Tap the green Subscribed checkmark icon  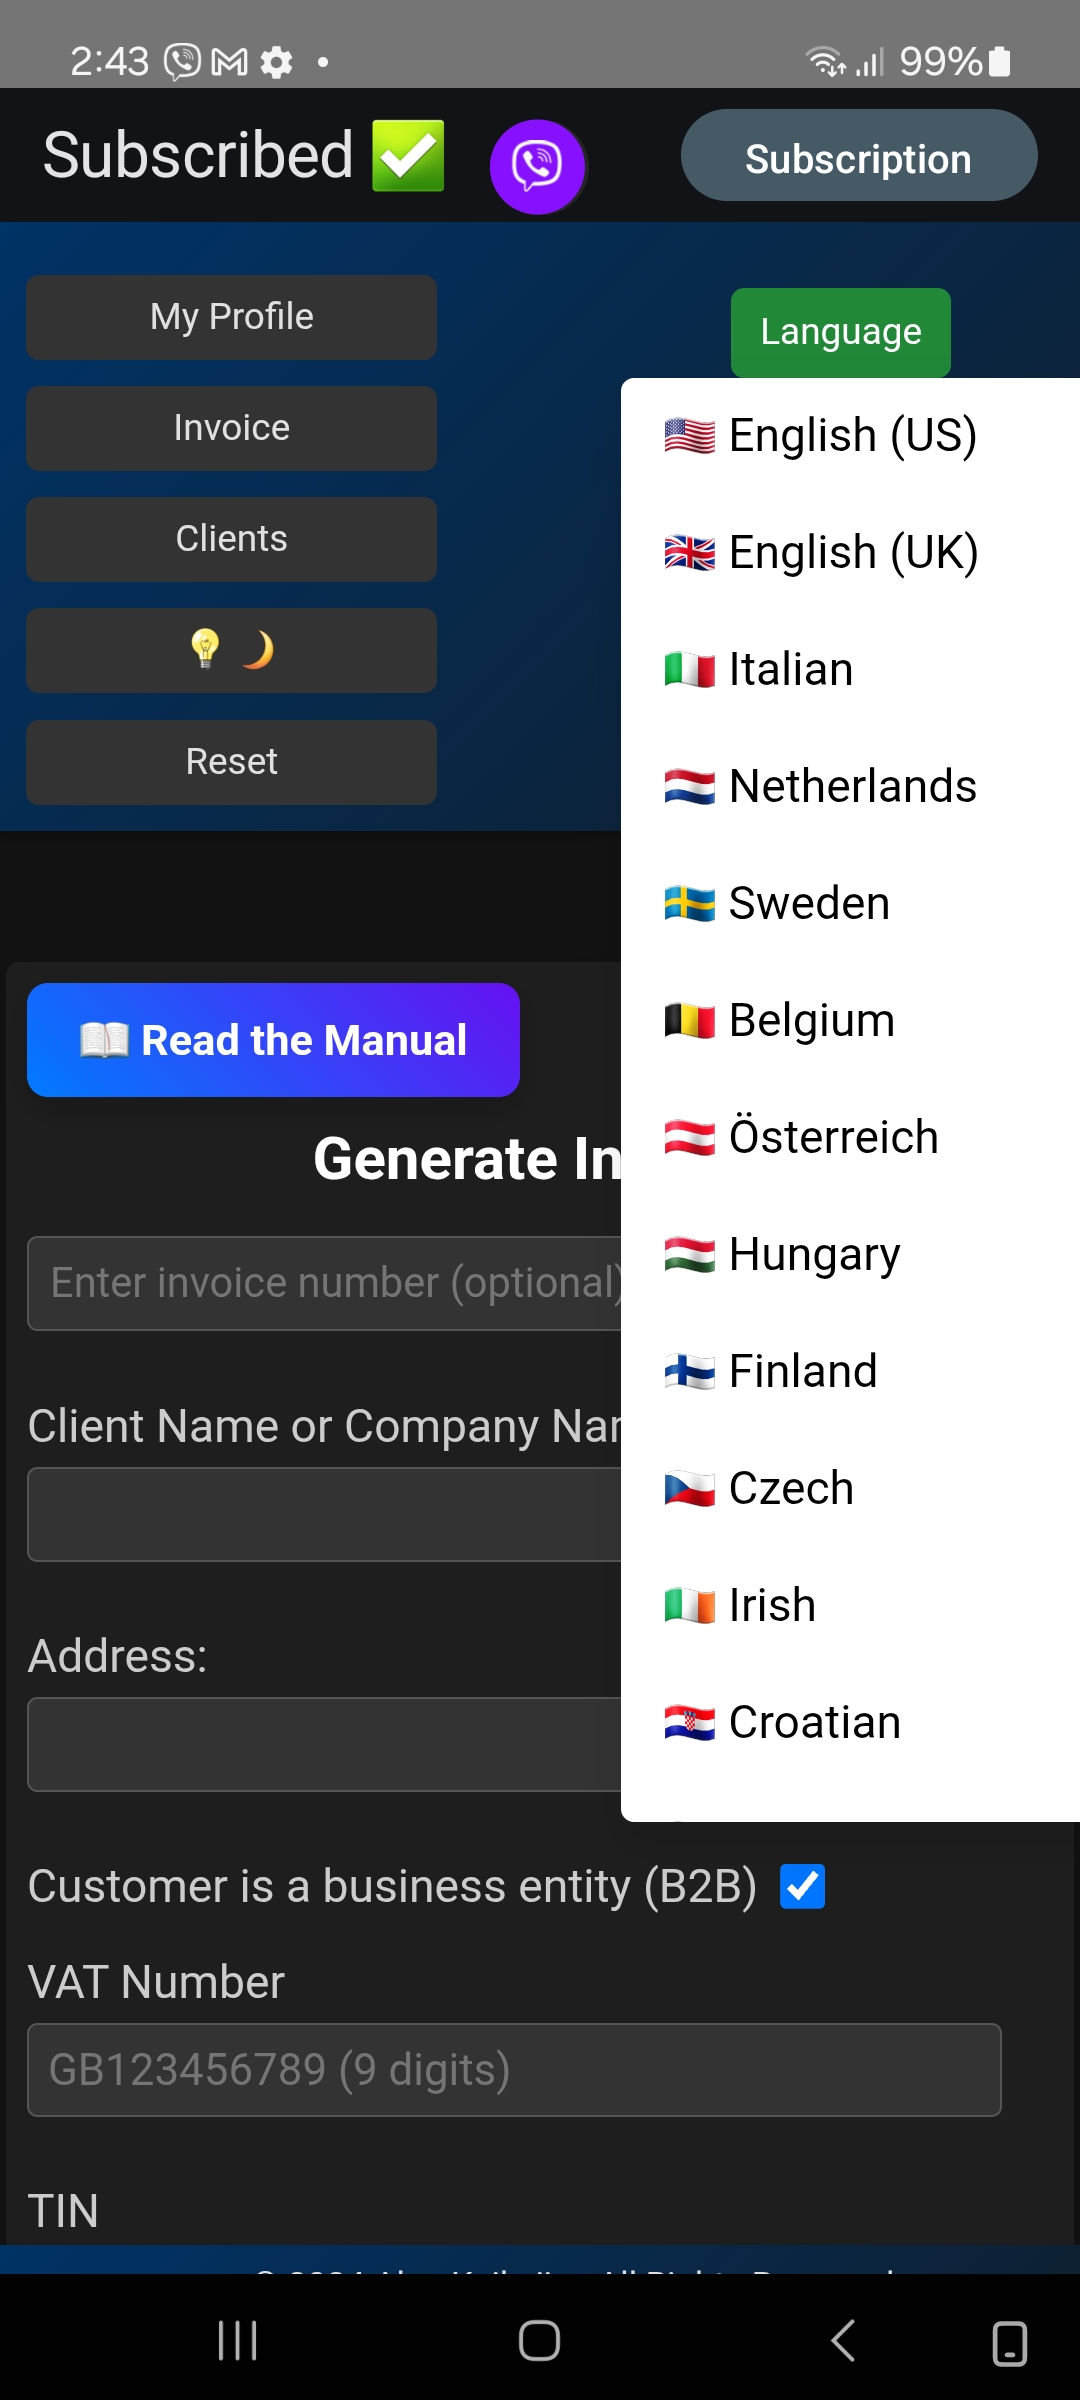point(408,156)
